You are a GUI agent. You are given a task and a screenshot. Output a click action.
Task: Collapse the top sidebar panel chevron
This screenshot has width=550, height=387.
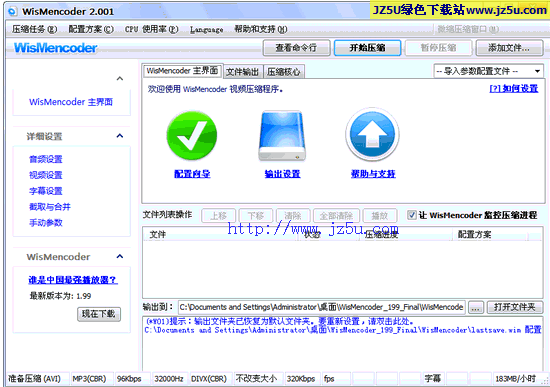pyautogui.click(x=120, y=78)
